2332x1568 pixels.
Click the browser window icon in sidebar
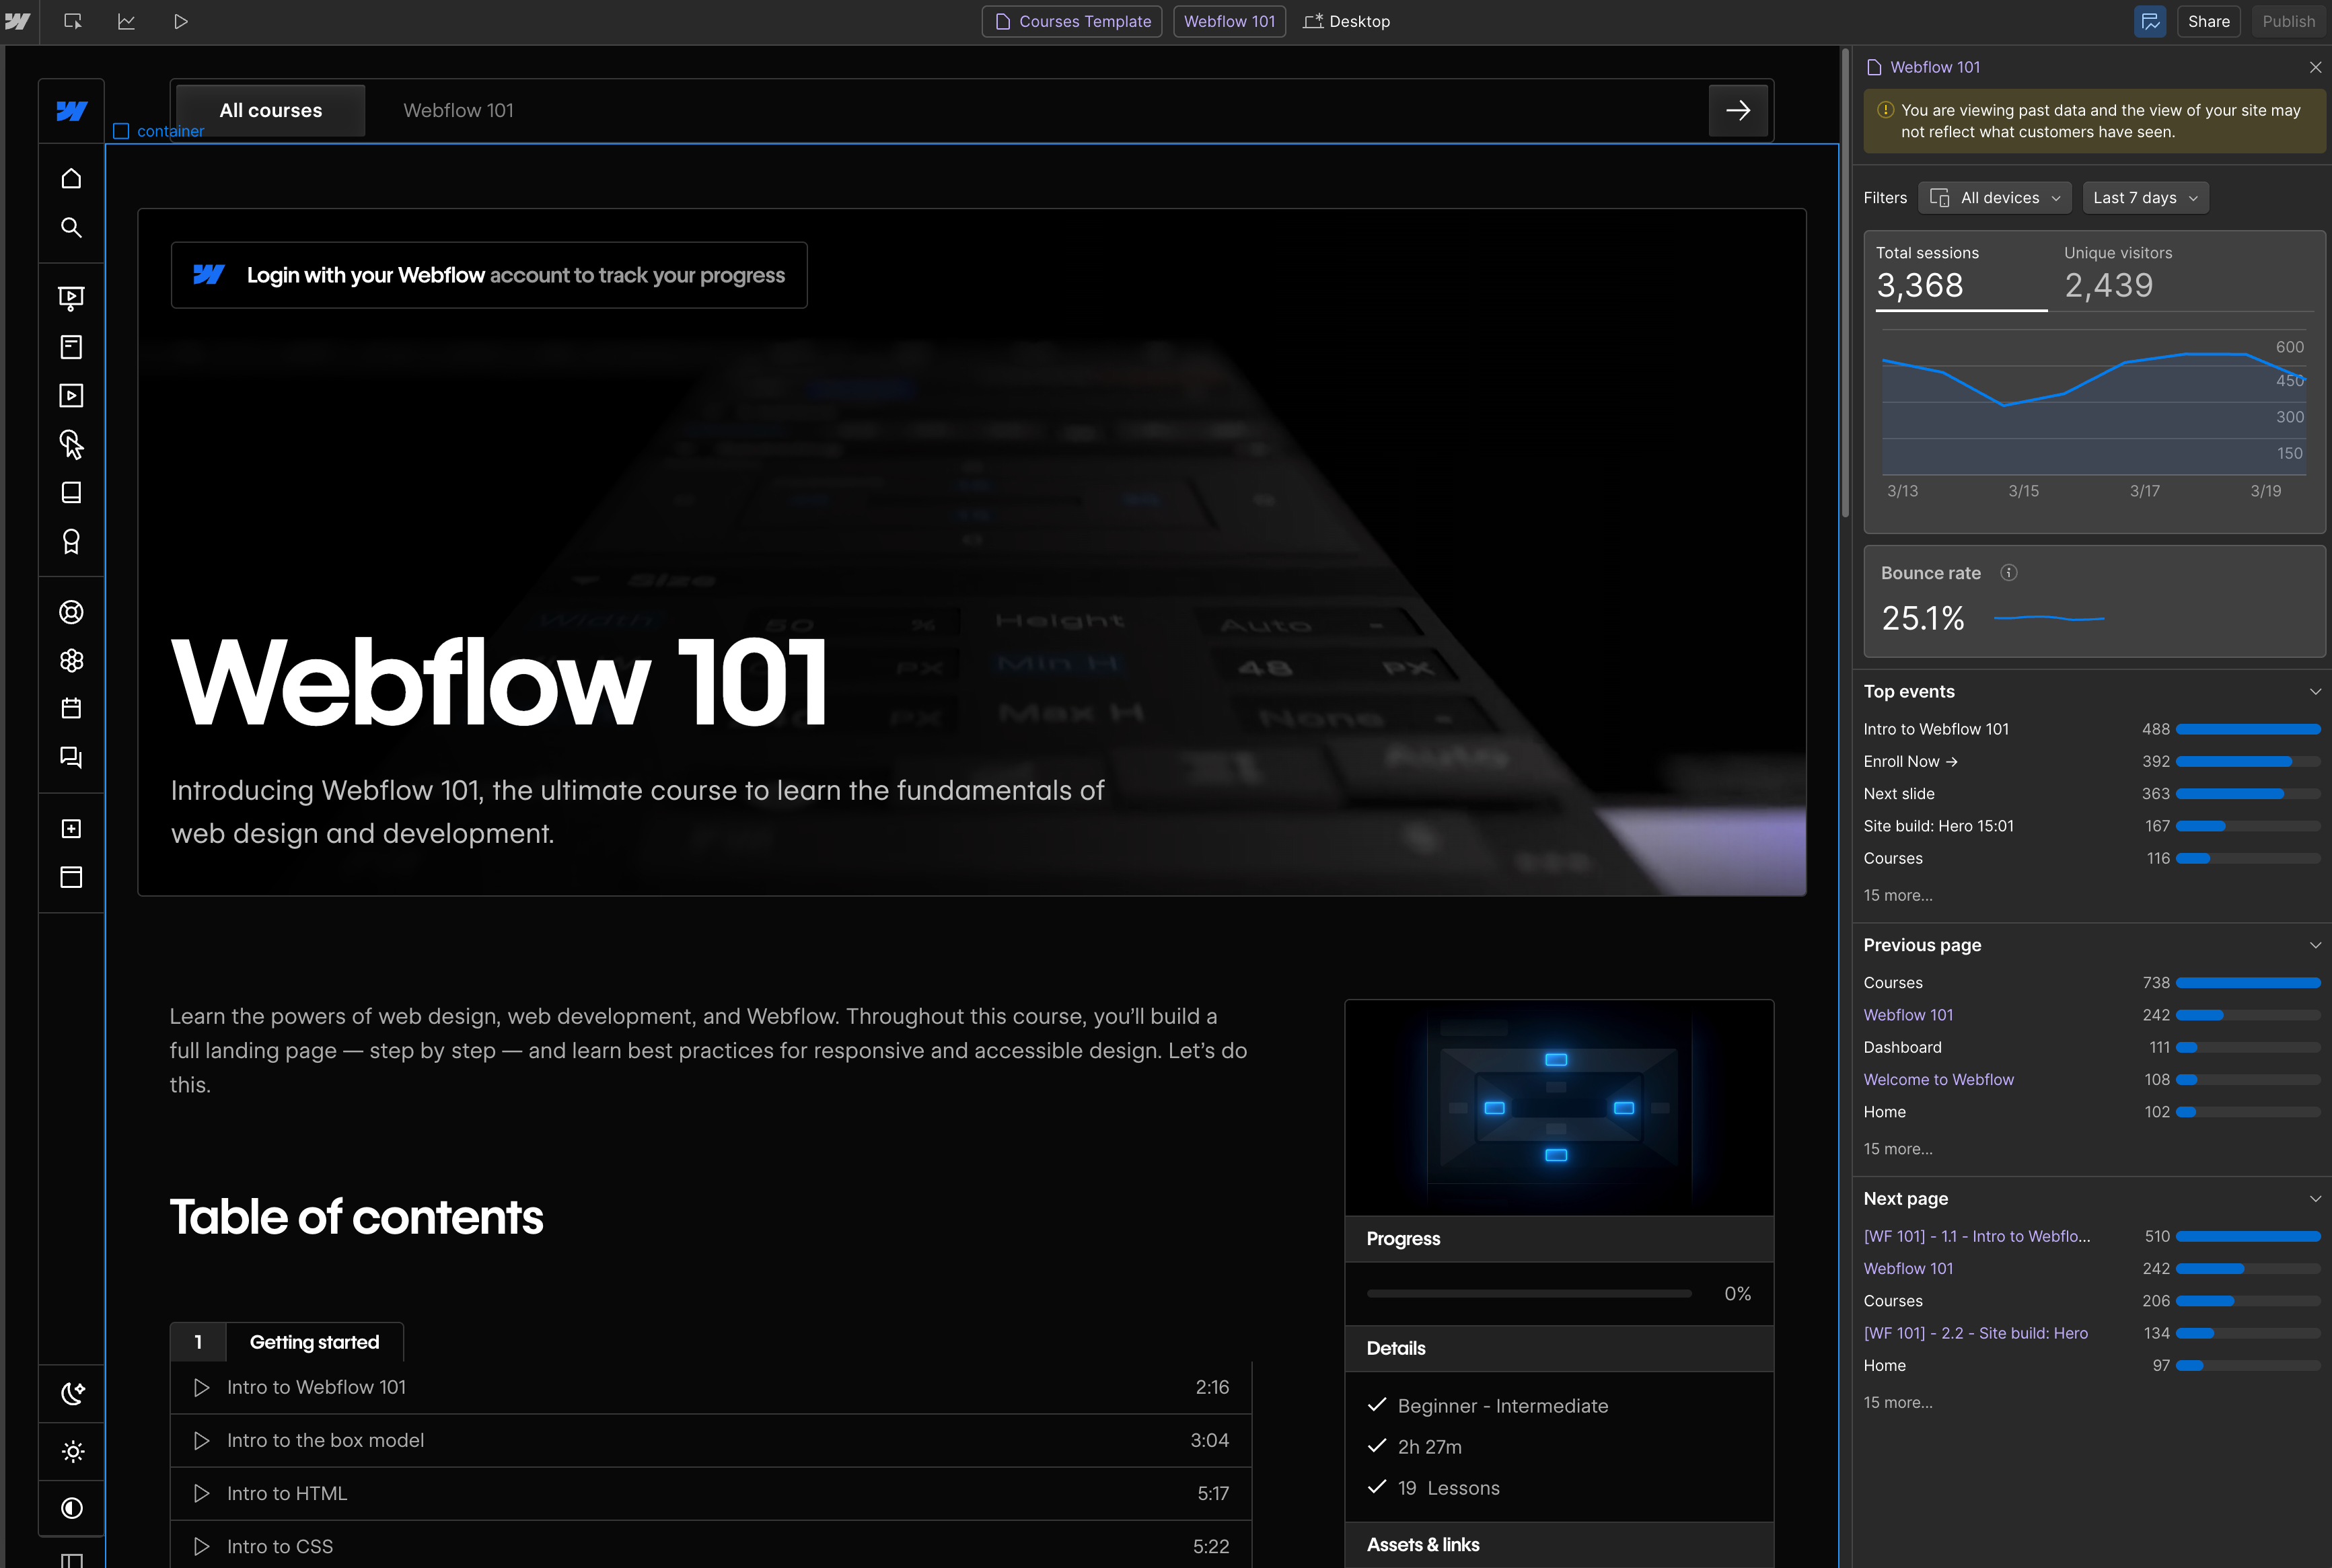[71, 877]
